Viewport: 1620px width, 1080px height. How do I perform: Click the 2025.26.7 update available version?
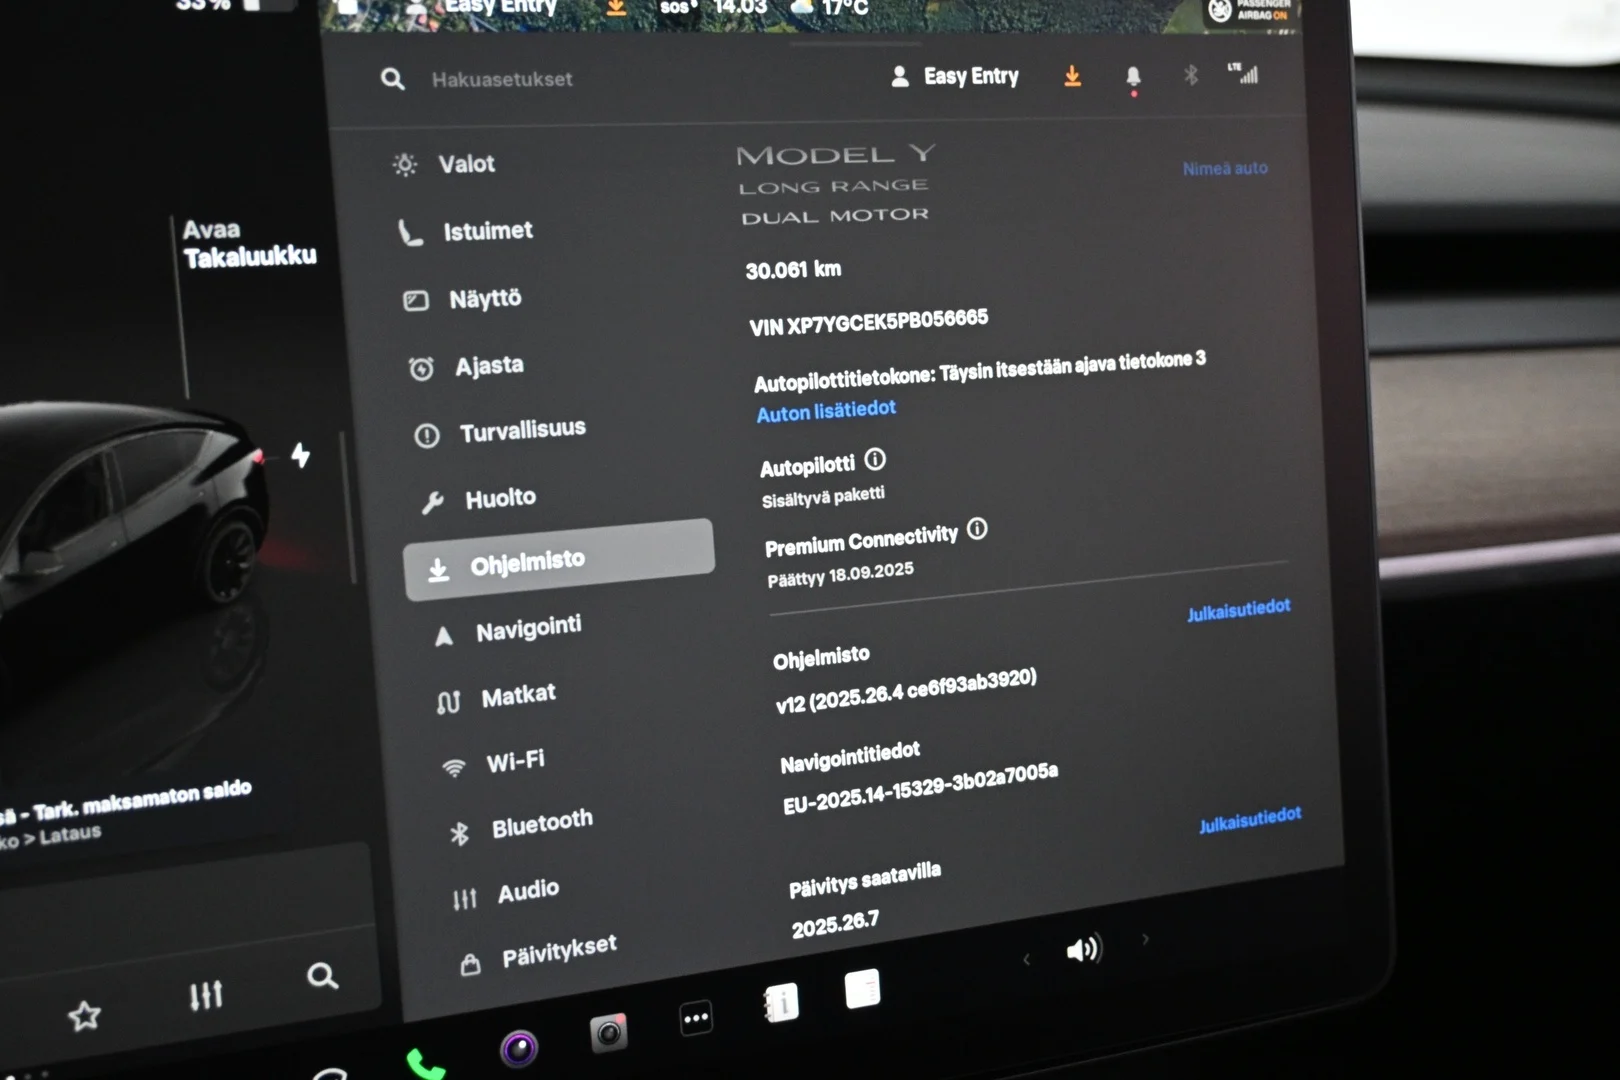coord(835,924)
